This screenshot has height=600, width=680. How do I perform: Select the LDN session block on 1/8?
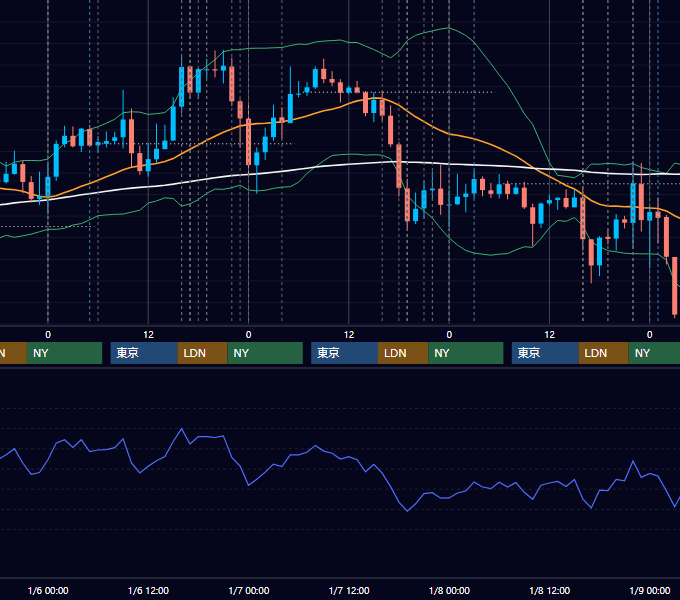(x=604, y=353)
